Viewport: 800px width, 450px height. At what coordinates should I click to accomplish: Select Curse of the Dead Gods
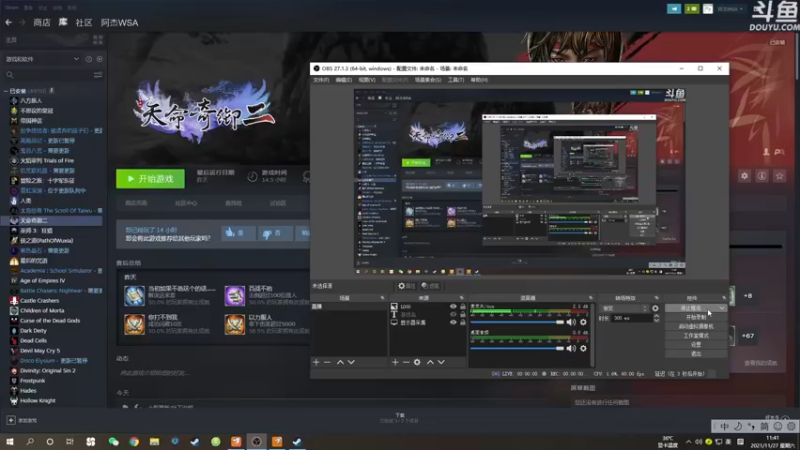pos(50,320)
